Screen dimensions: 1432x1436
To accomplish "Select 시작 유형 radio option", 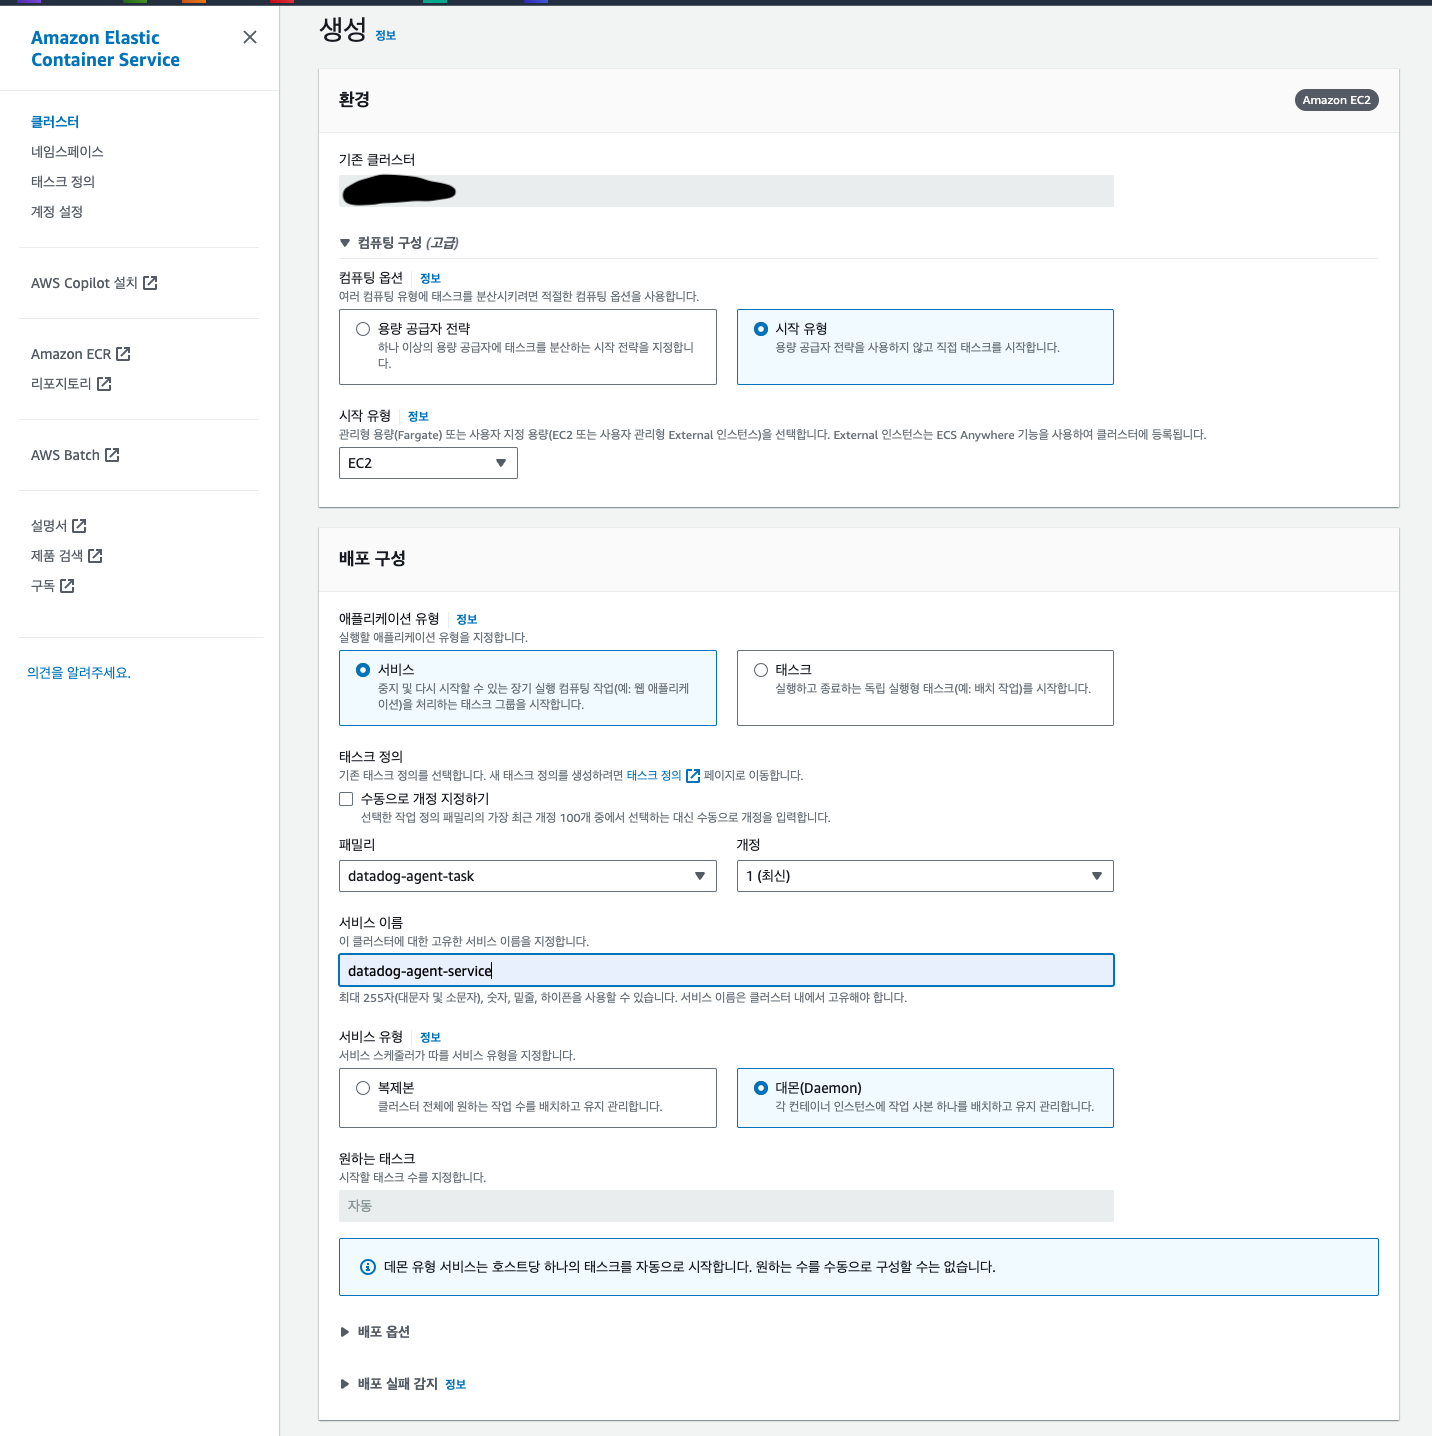I will click(761, 328).
